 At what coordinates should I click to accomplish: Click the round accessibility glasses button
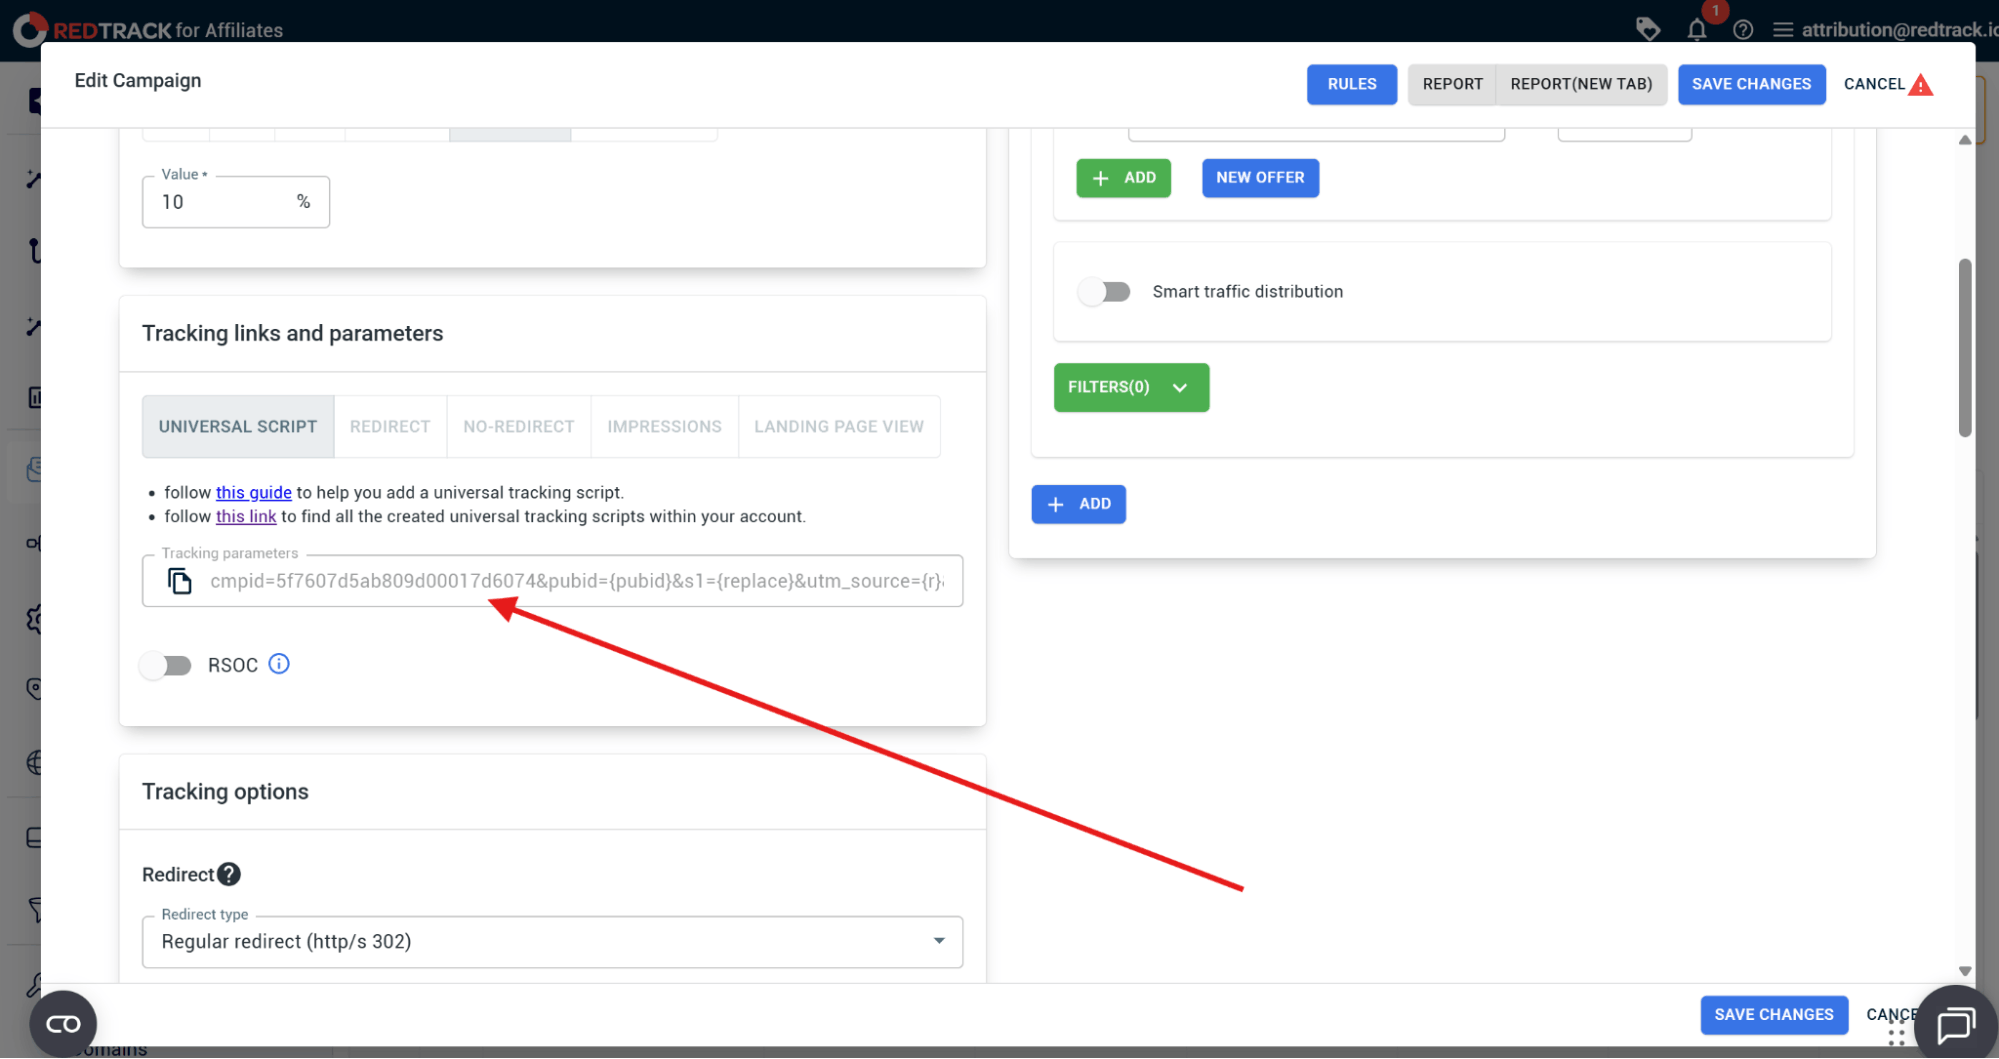(x=63, y=1024)
